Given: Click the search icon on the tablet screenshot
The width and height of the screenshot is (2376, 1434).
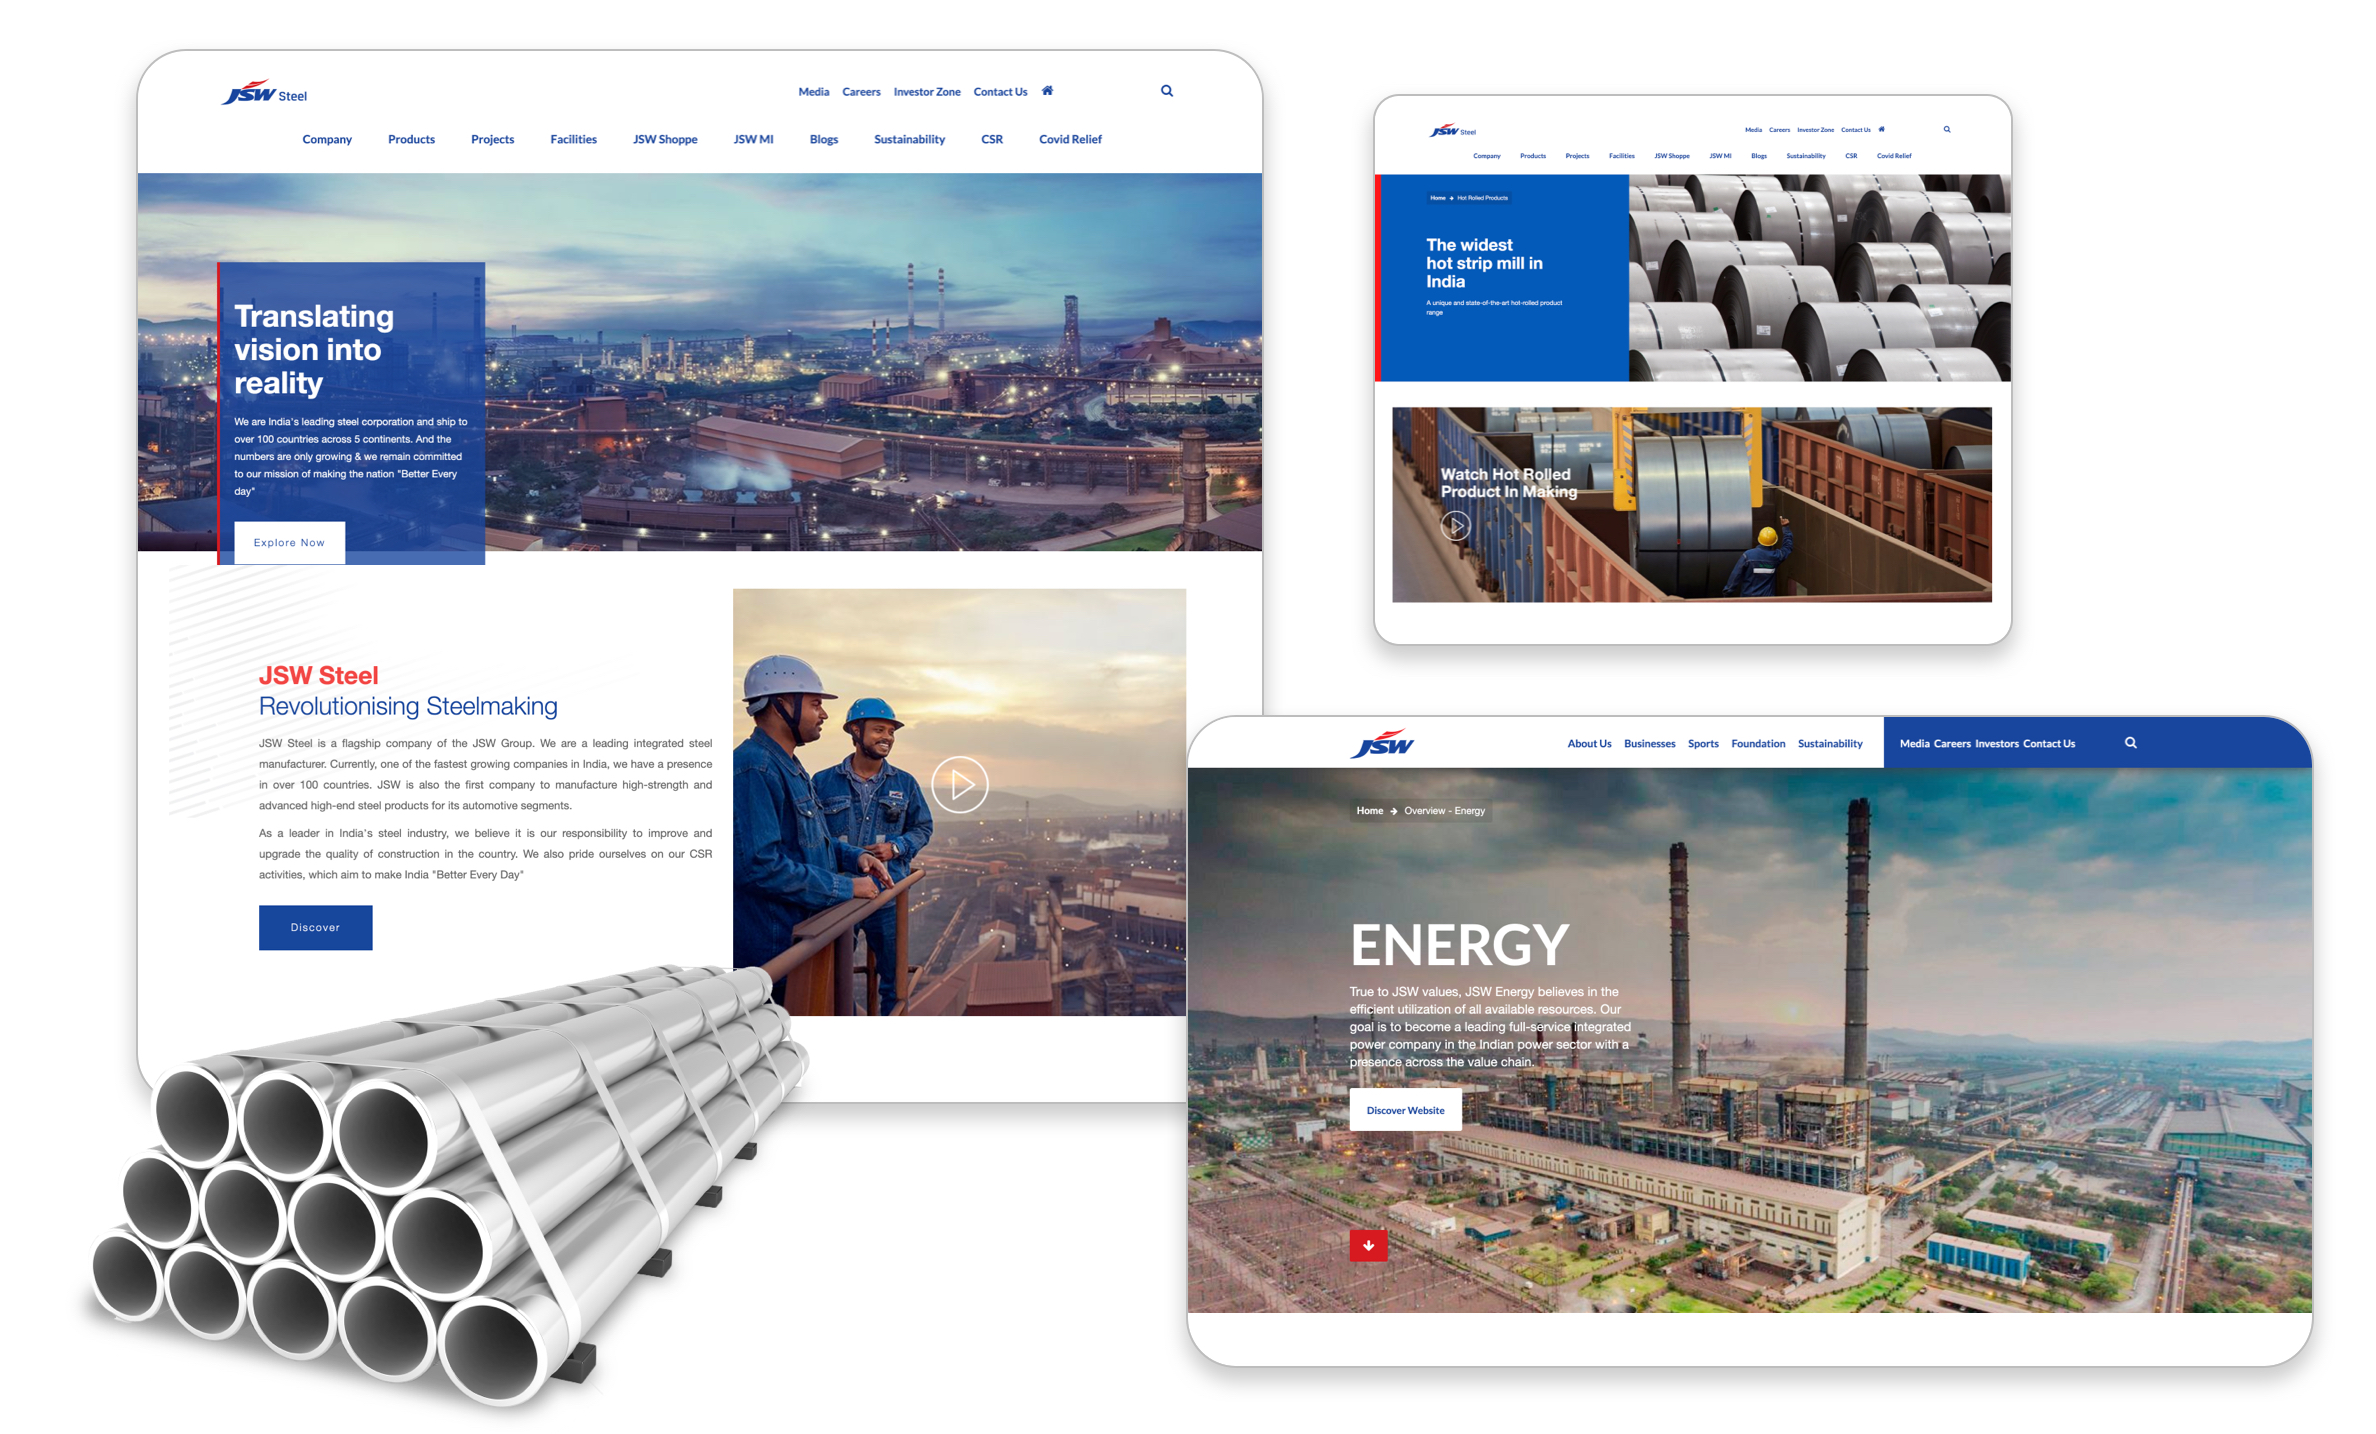Looking at the screenshot, I should pyautogui.click(x=1947, y=129).
